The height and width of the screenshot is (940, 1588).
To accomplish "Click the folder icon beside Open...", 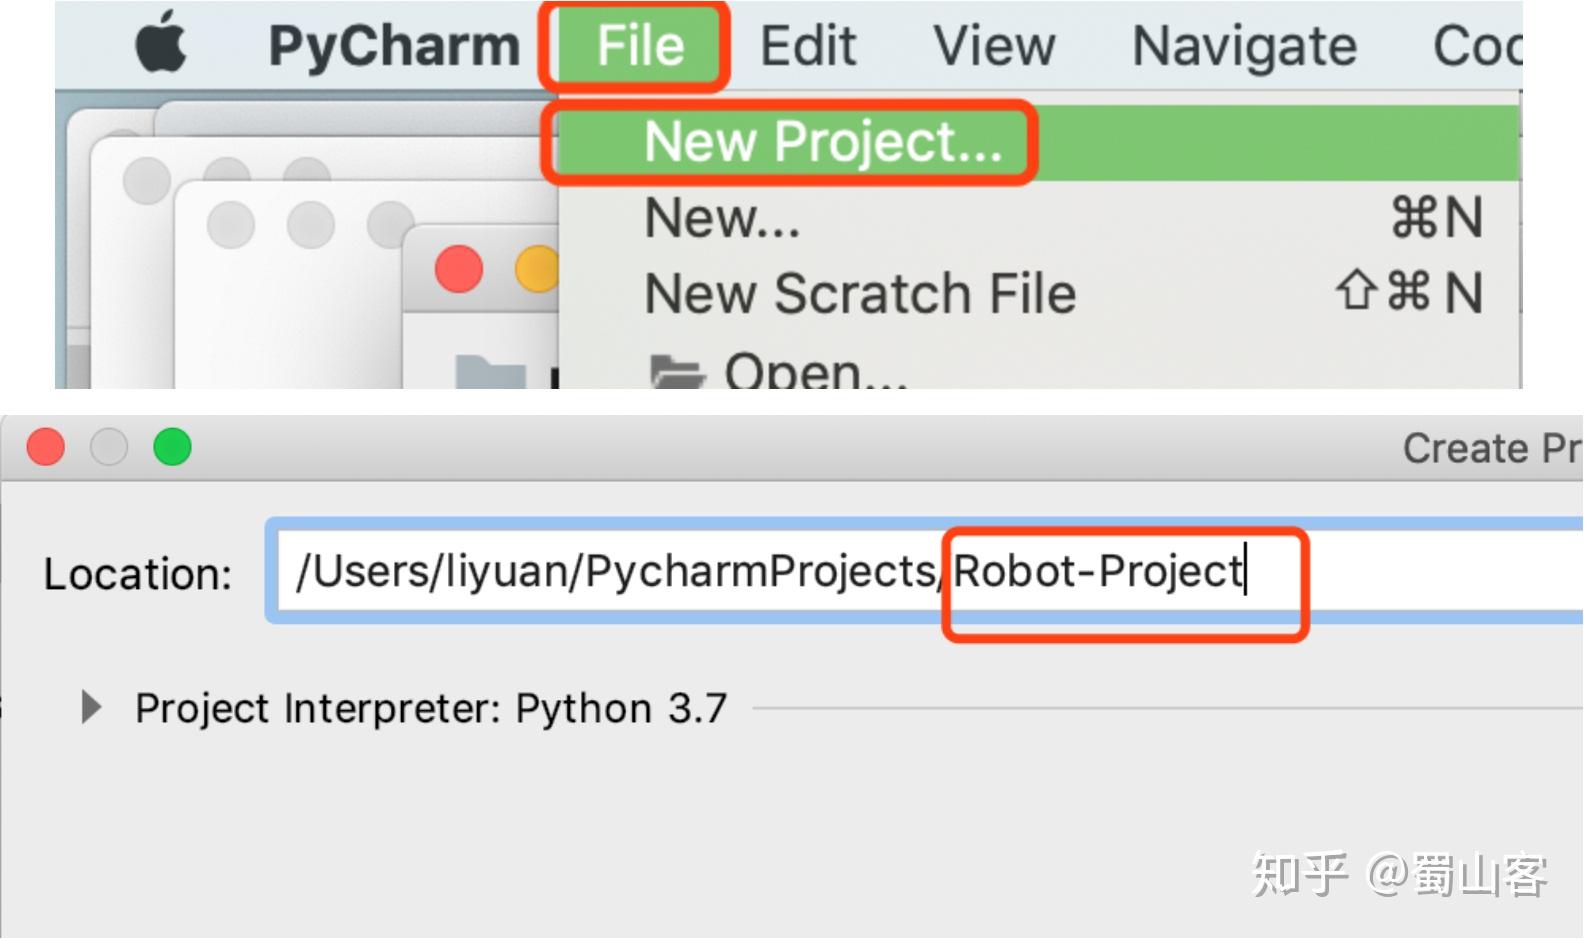I will pyautogui.click(x=677, y=372).
